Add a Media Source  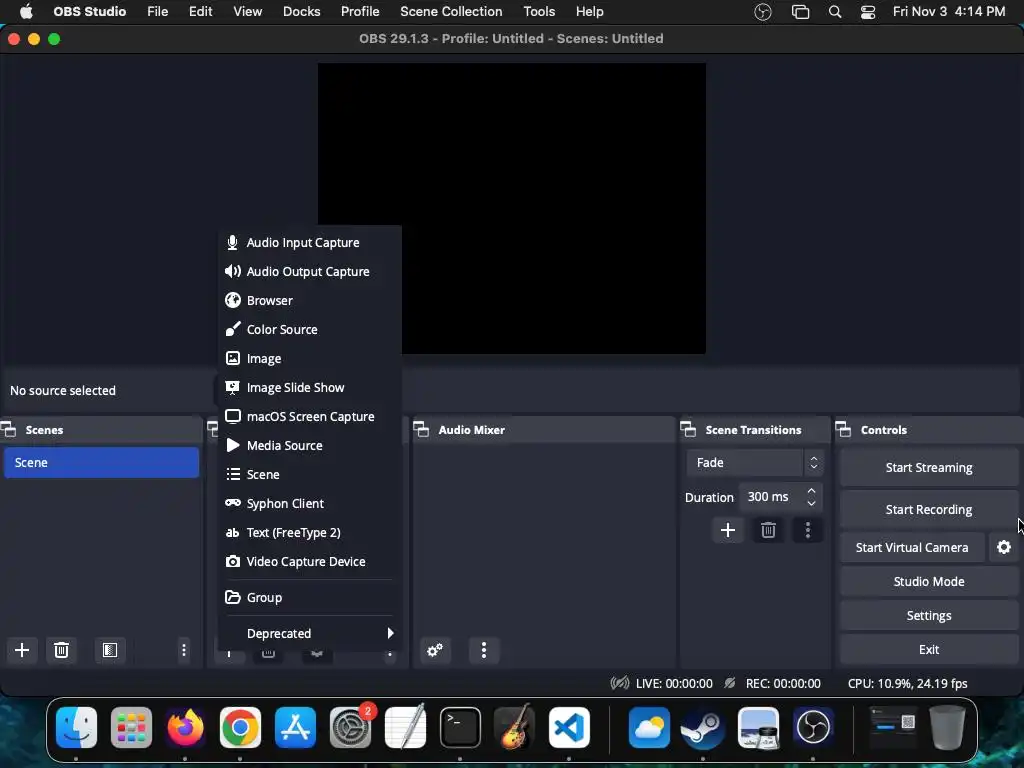point(310,445)
